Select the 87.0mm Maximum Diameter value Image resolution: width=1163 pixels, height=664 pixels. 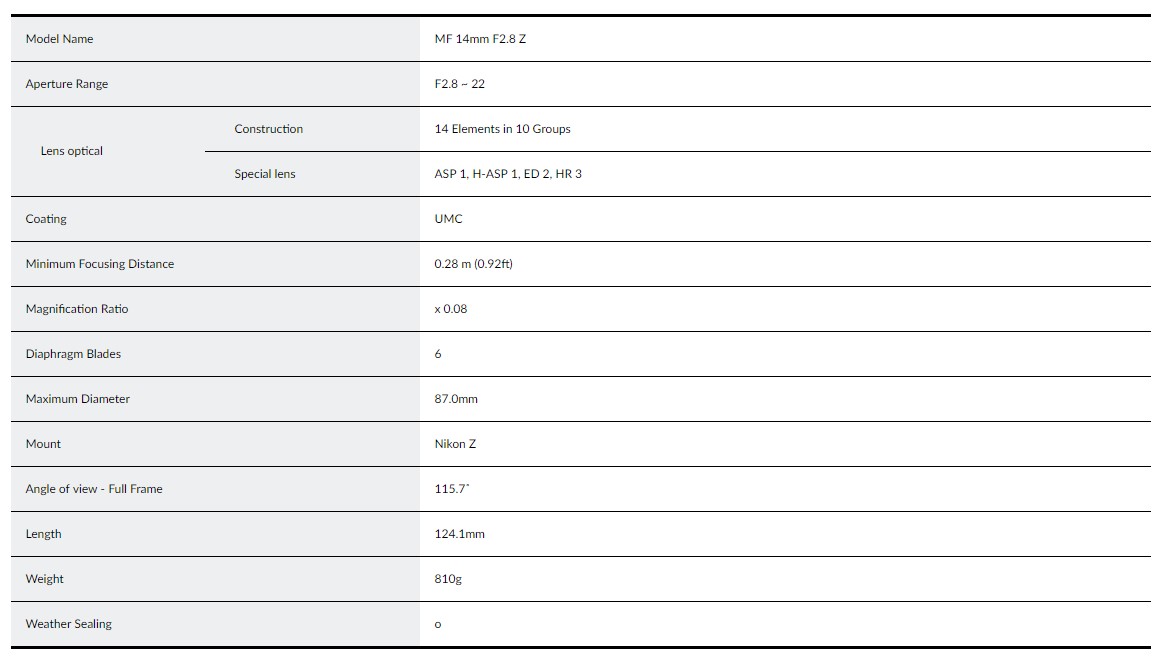456,399
